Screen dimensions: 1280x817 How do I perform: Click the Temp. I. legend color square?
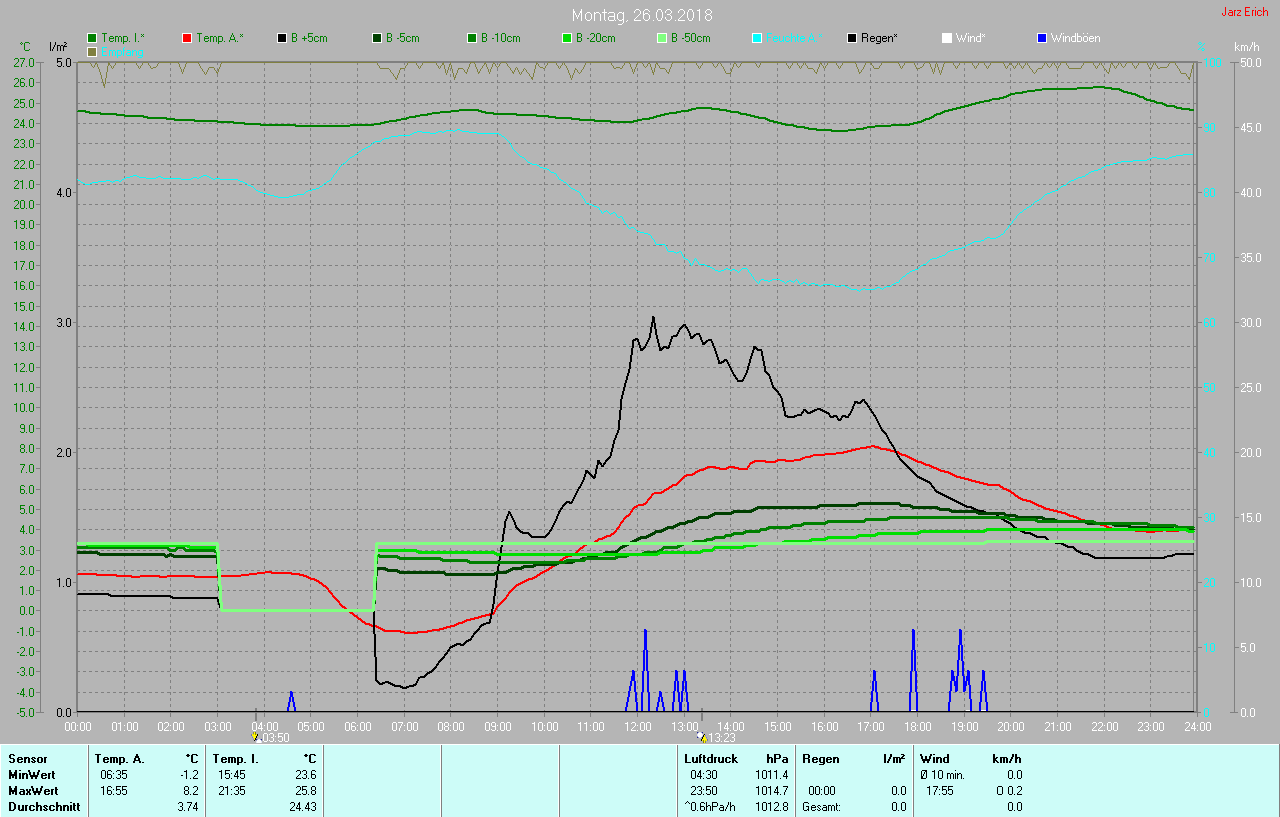point(92,38)
